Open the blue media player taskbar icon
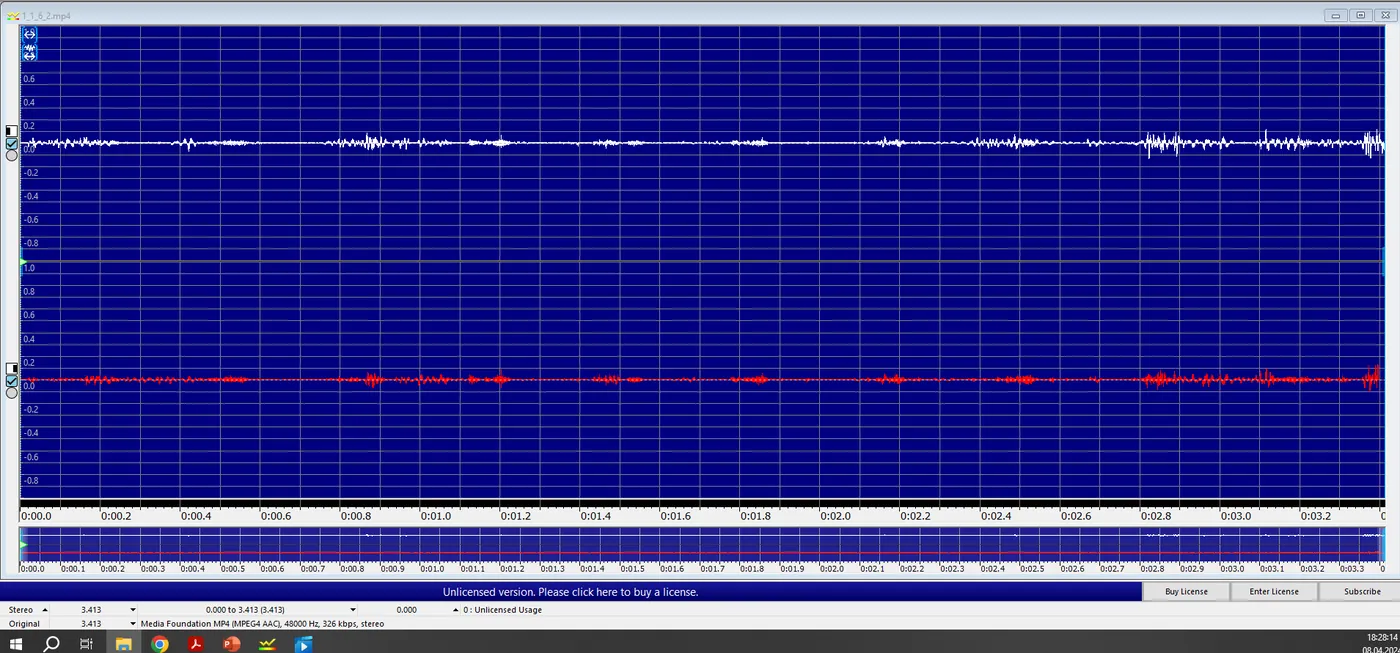The height and width of the screenshot is (653, 1400). coord(303,644)
